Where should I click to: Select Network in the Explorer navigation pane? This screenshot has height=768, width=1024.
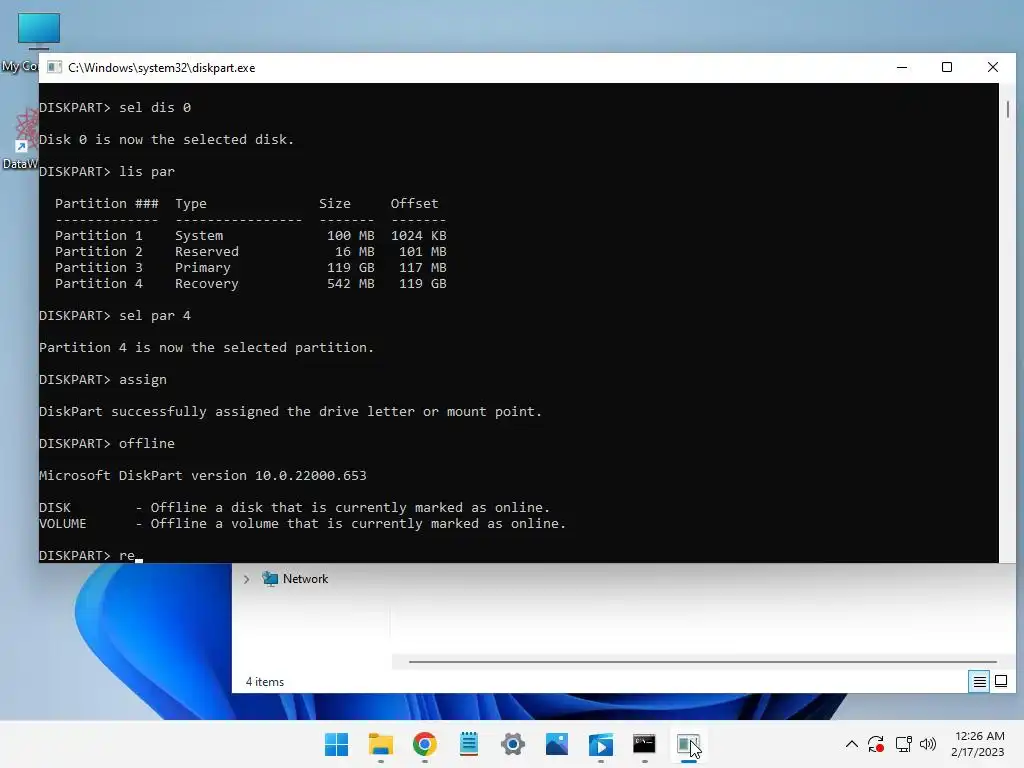coord(305,579)
